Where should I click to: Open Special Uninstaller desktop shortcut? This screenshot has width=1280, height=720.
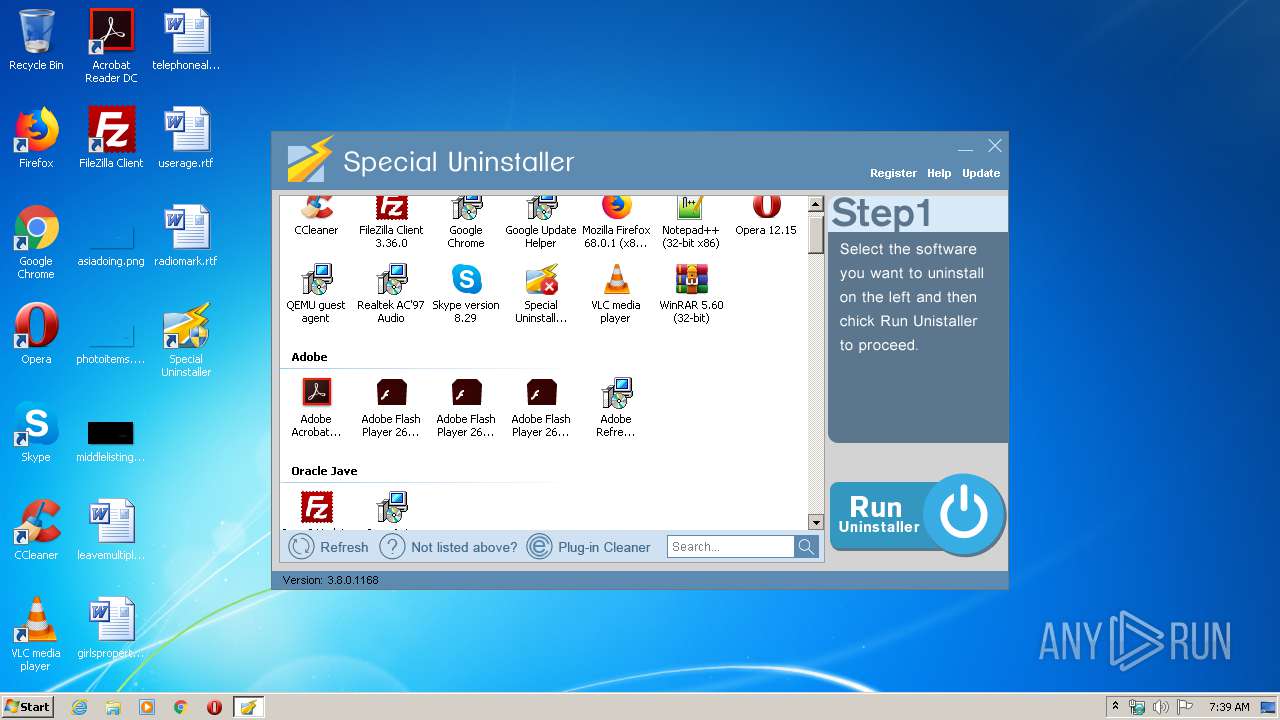coord(186,340)
